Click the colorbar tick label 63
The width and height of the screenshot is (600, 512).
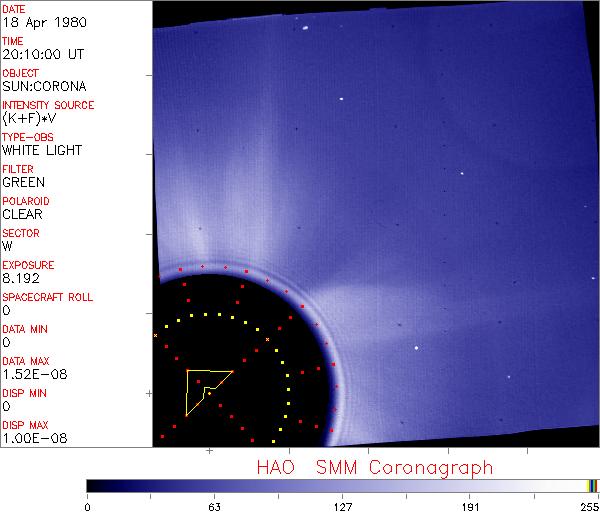(x=214, y=506)
